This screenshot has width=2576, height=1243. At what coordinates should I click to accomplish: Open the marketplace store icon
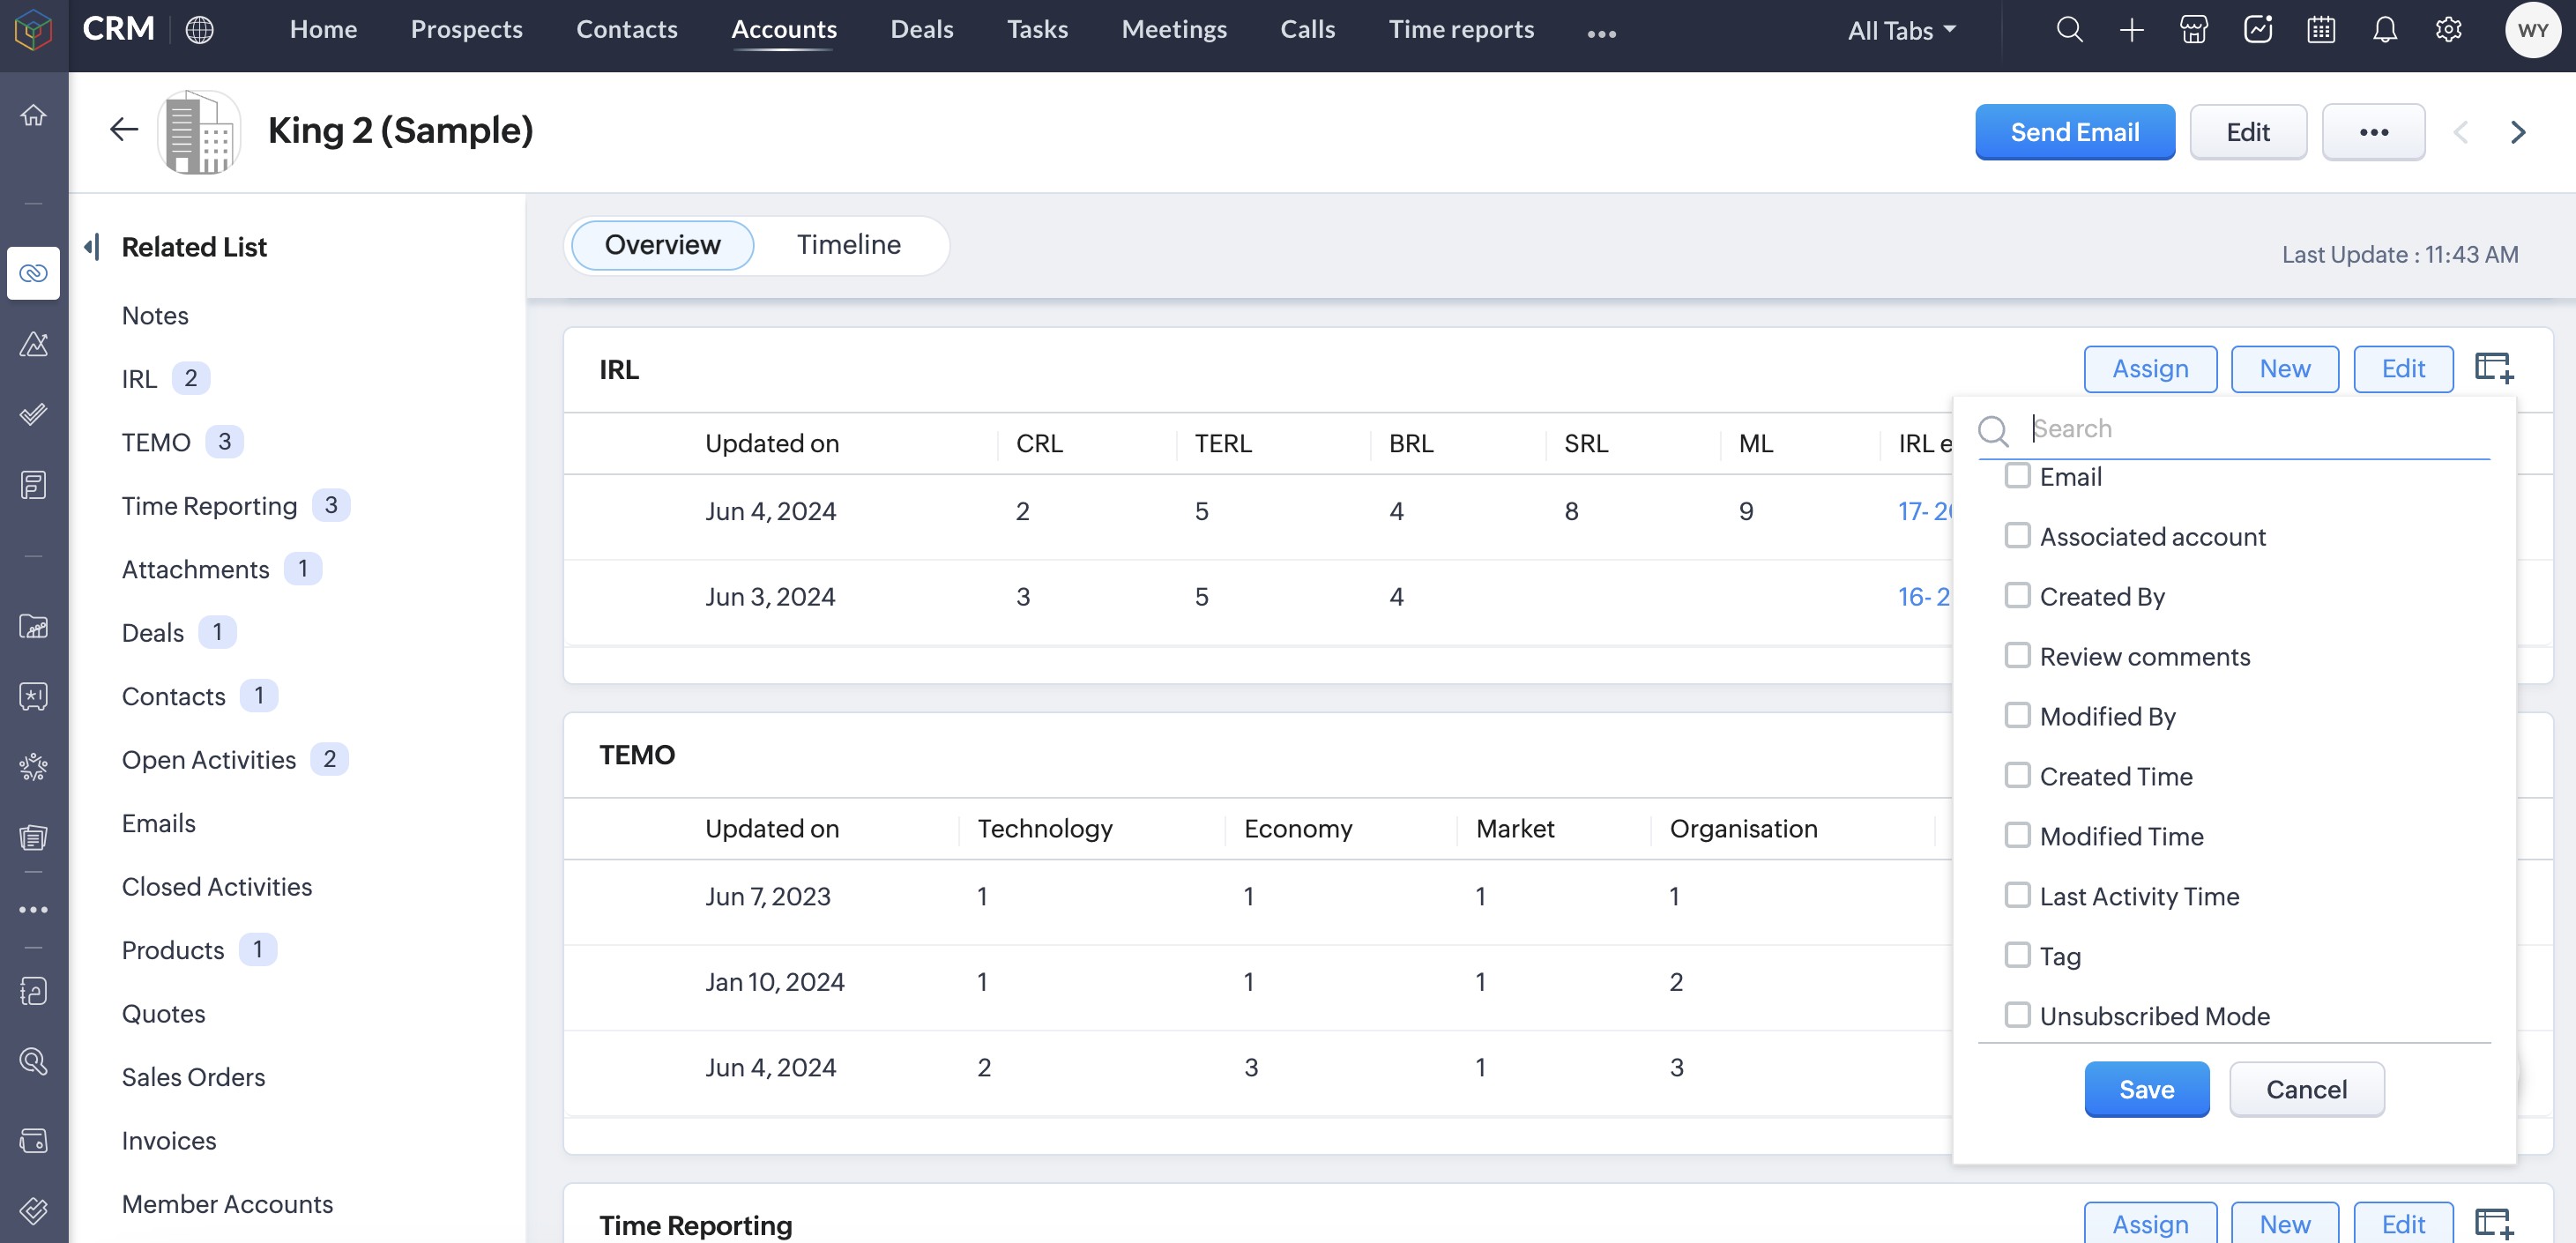pyautogui.click(x=2194, y=30)
